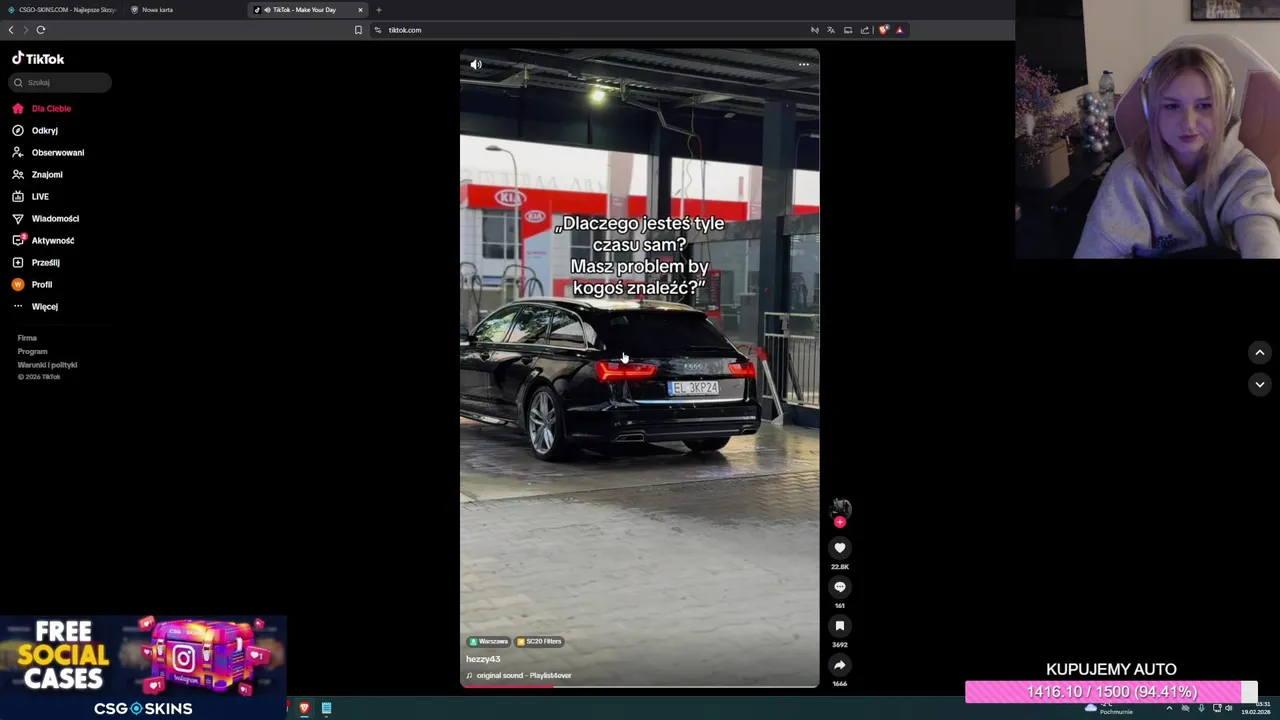Open the Odkryj page

pyautogui.click(x=36, y=130)
